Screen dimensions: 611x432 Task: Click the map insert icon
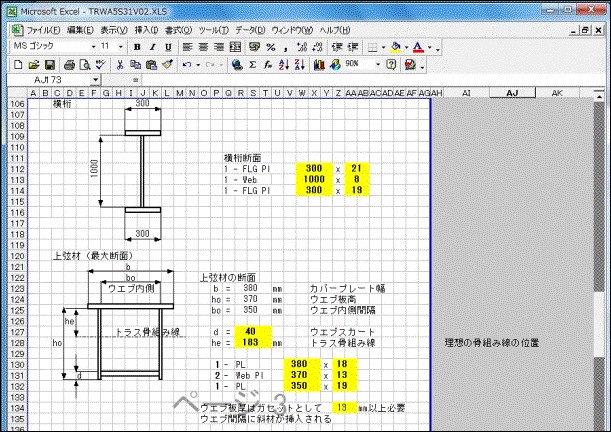(335, 65)
